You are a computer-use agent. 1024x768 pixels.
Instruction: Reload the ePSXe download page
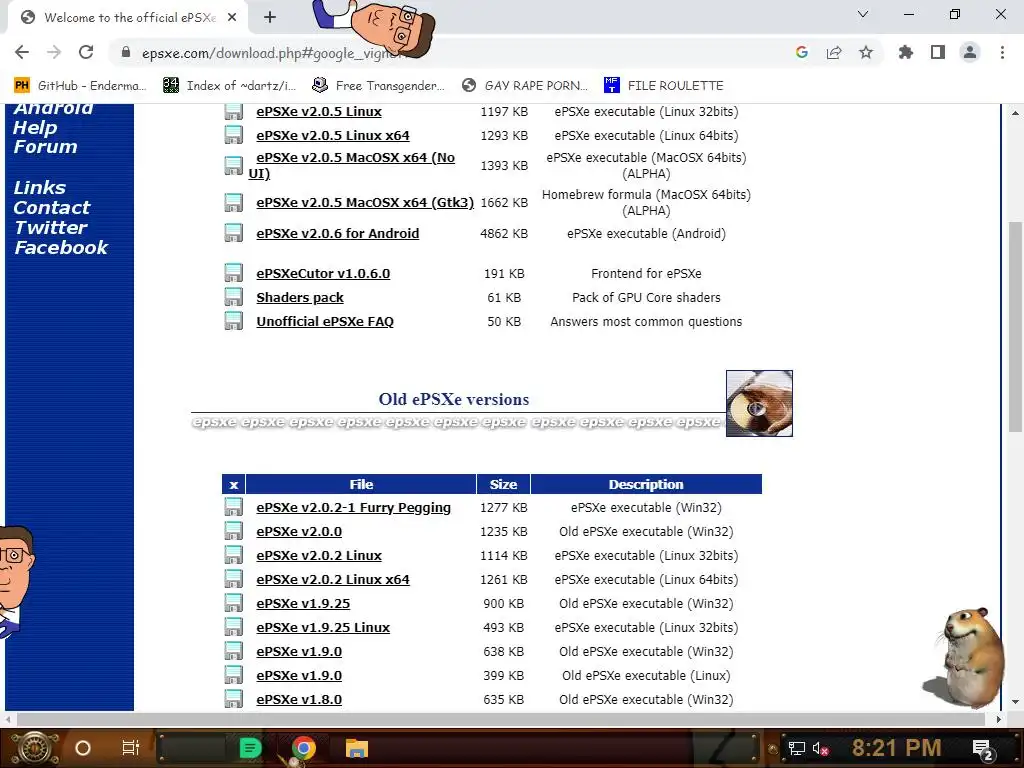coord(86,52)
